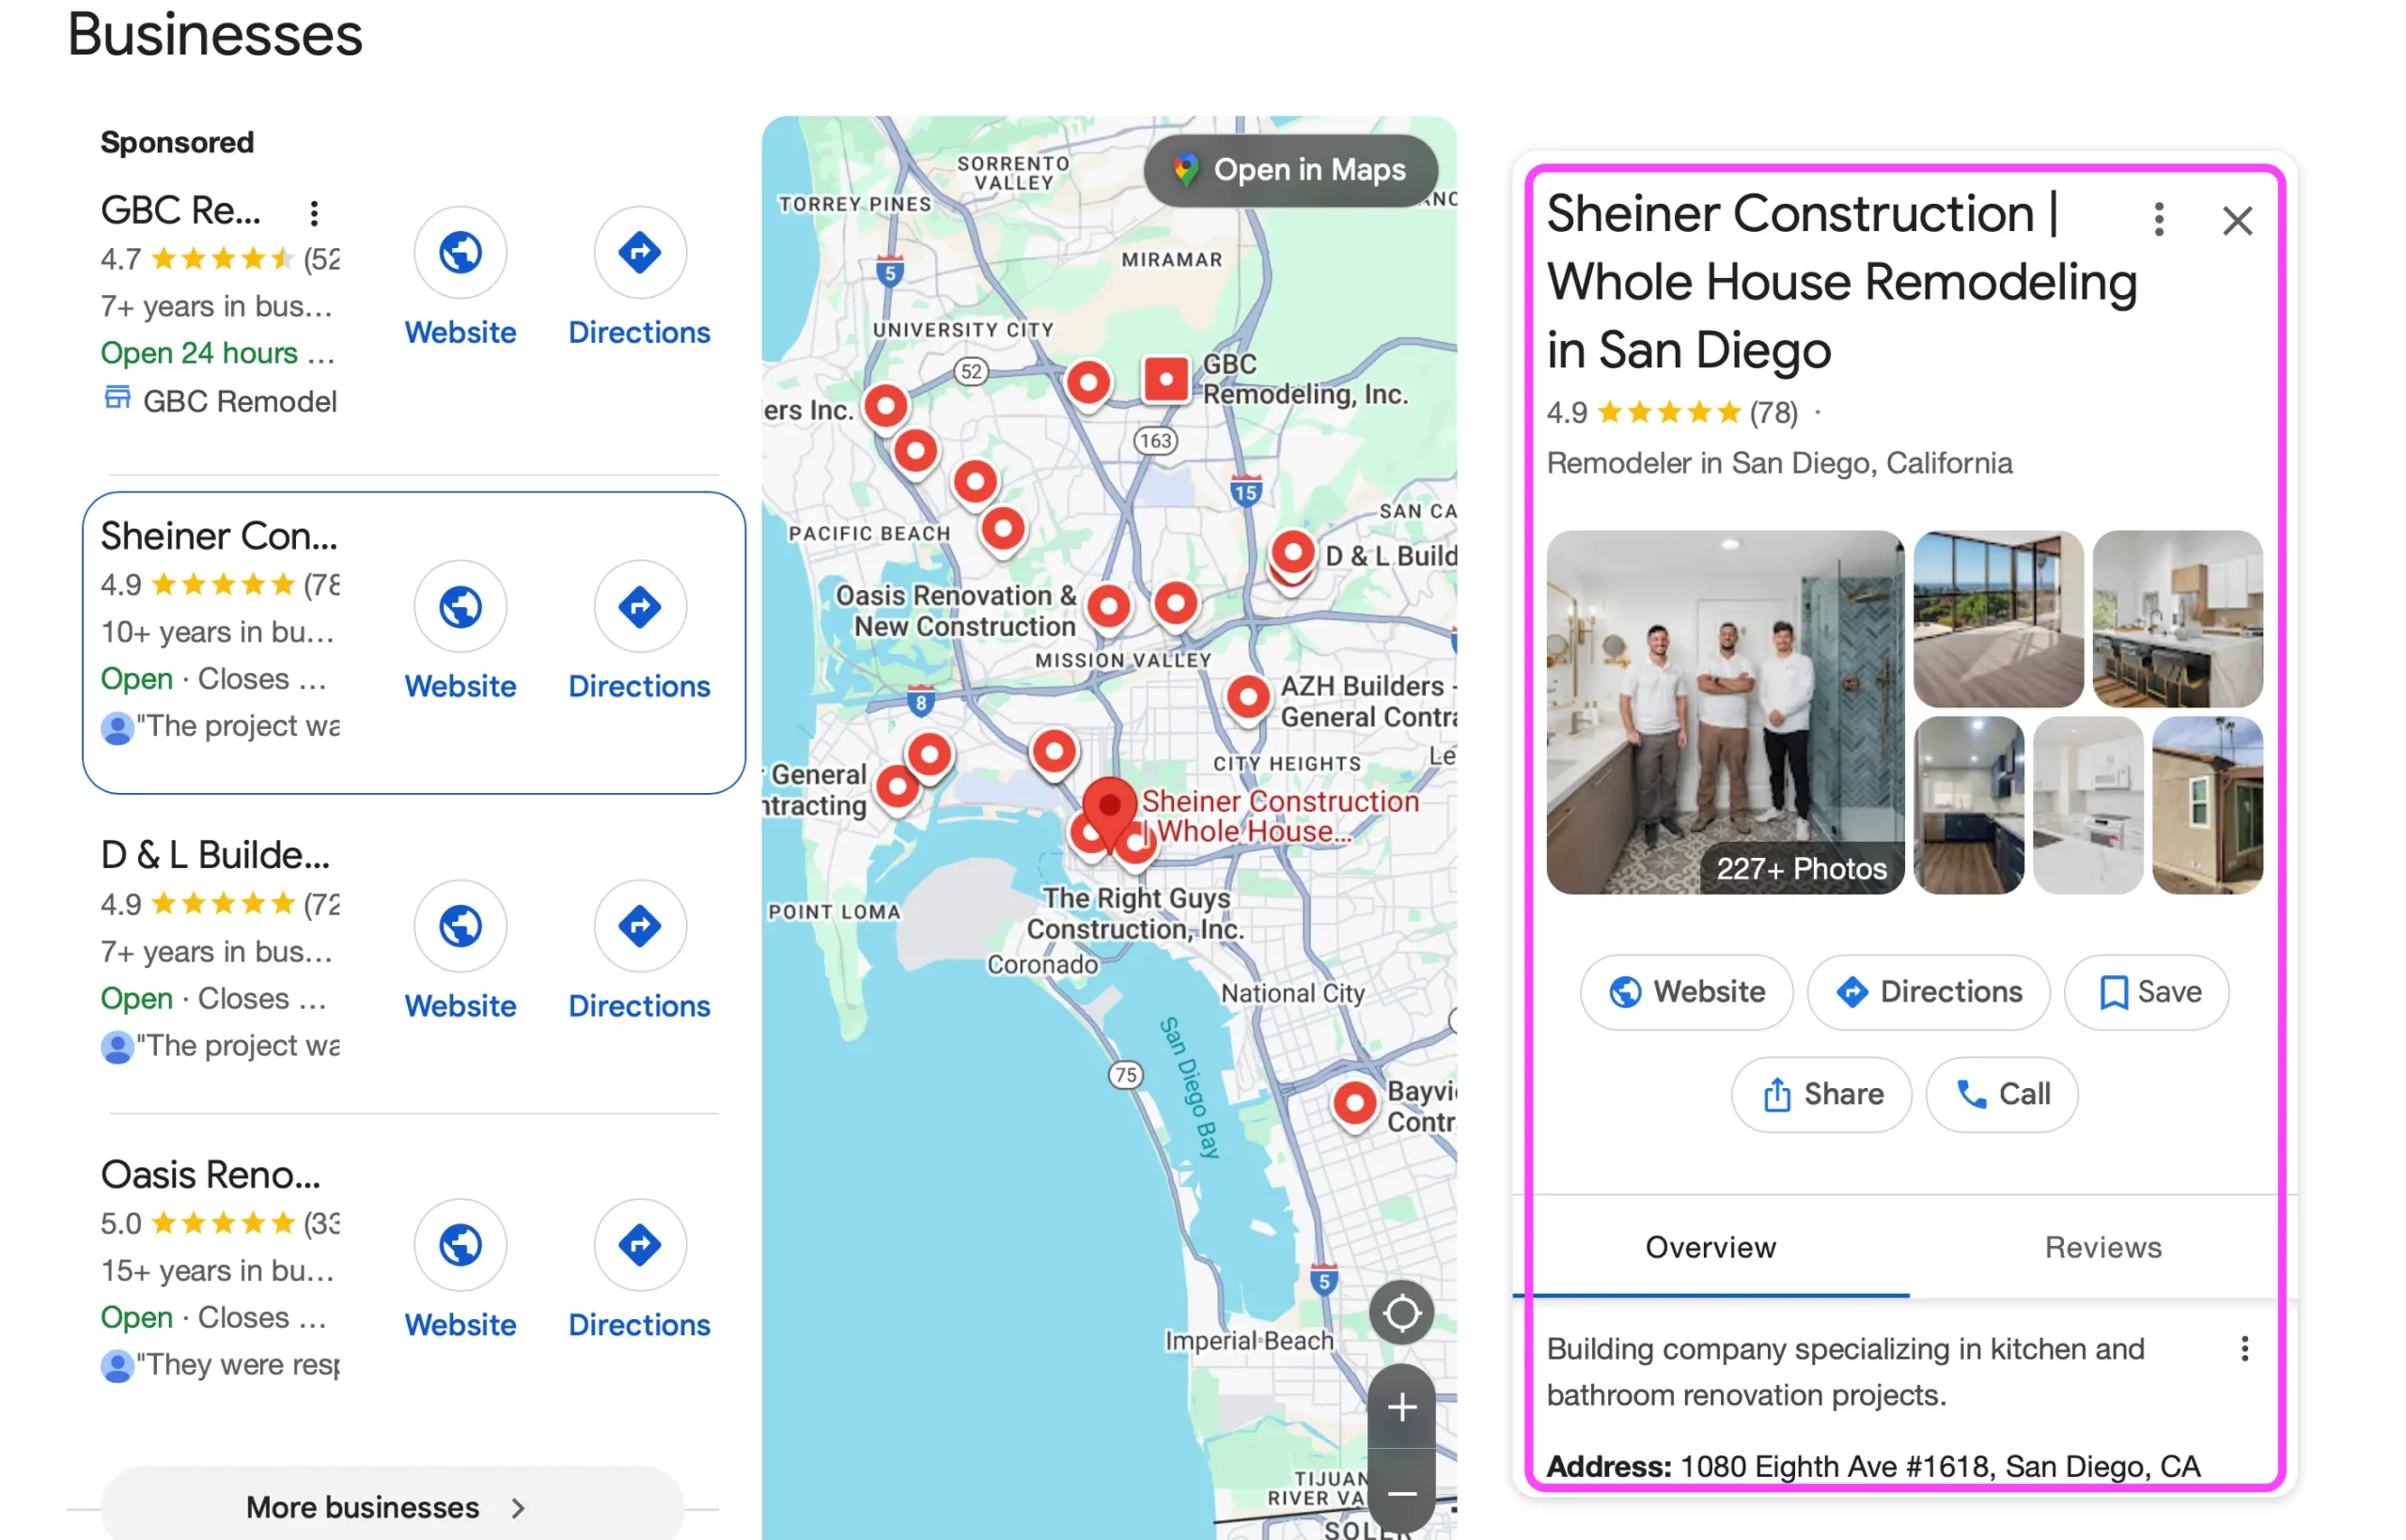
Task: Save Sheiner Construction to your list
Action: [2146, 992]
